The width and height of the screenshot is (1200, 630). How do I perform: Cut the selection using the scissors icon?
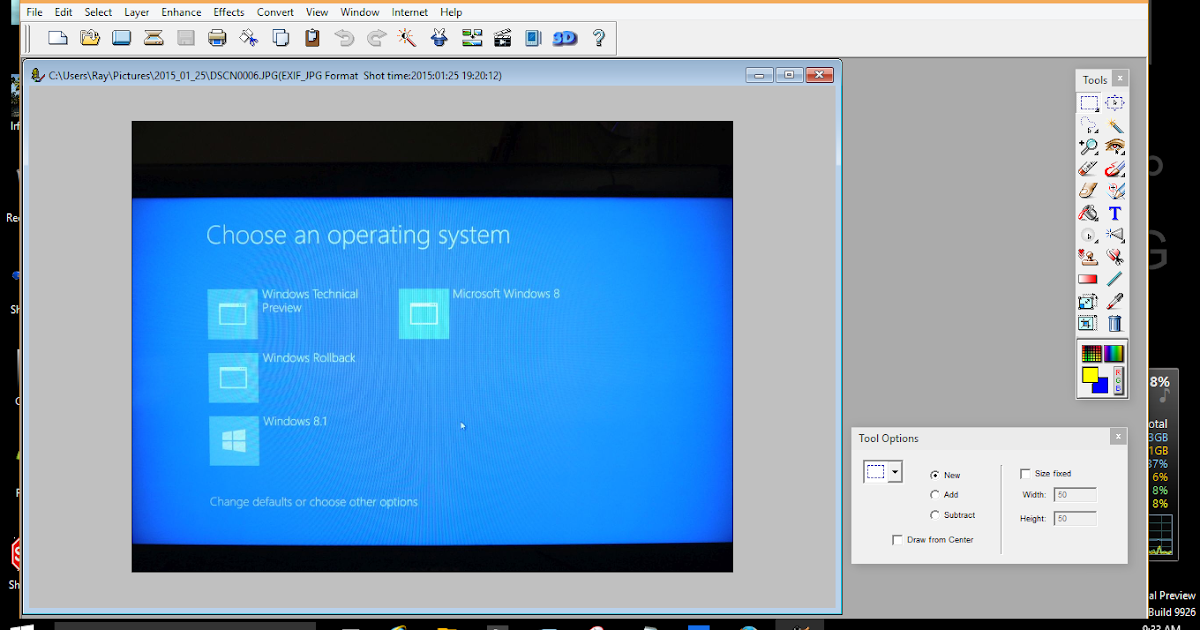click(249, 38)
